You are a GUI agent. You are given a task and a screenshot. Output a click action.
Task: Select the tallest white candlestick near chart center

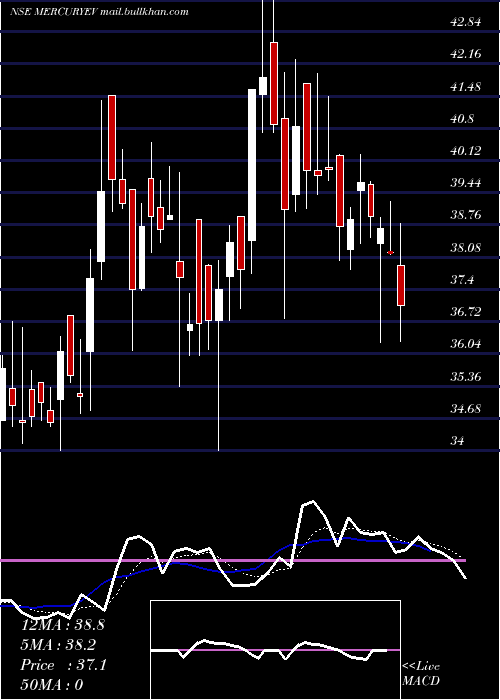point(252,165)
